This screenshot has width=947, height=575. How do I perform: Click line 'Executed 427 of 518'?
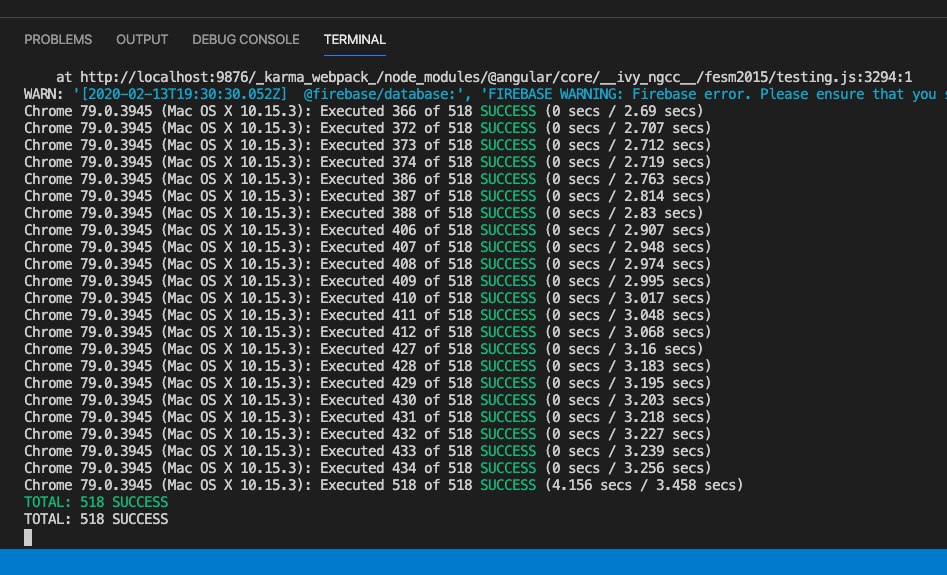click(x=364, y=349)
